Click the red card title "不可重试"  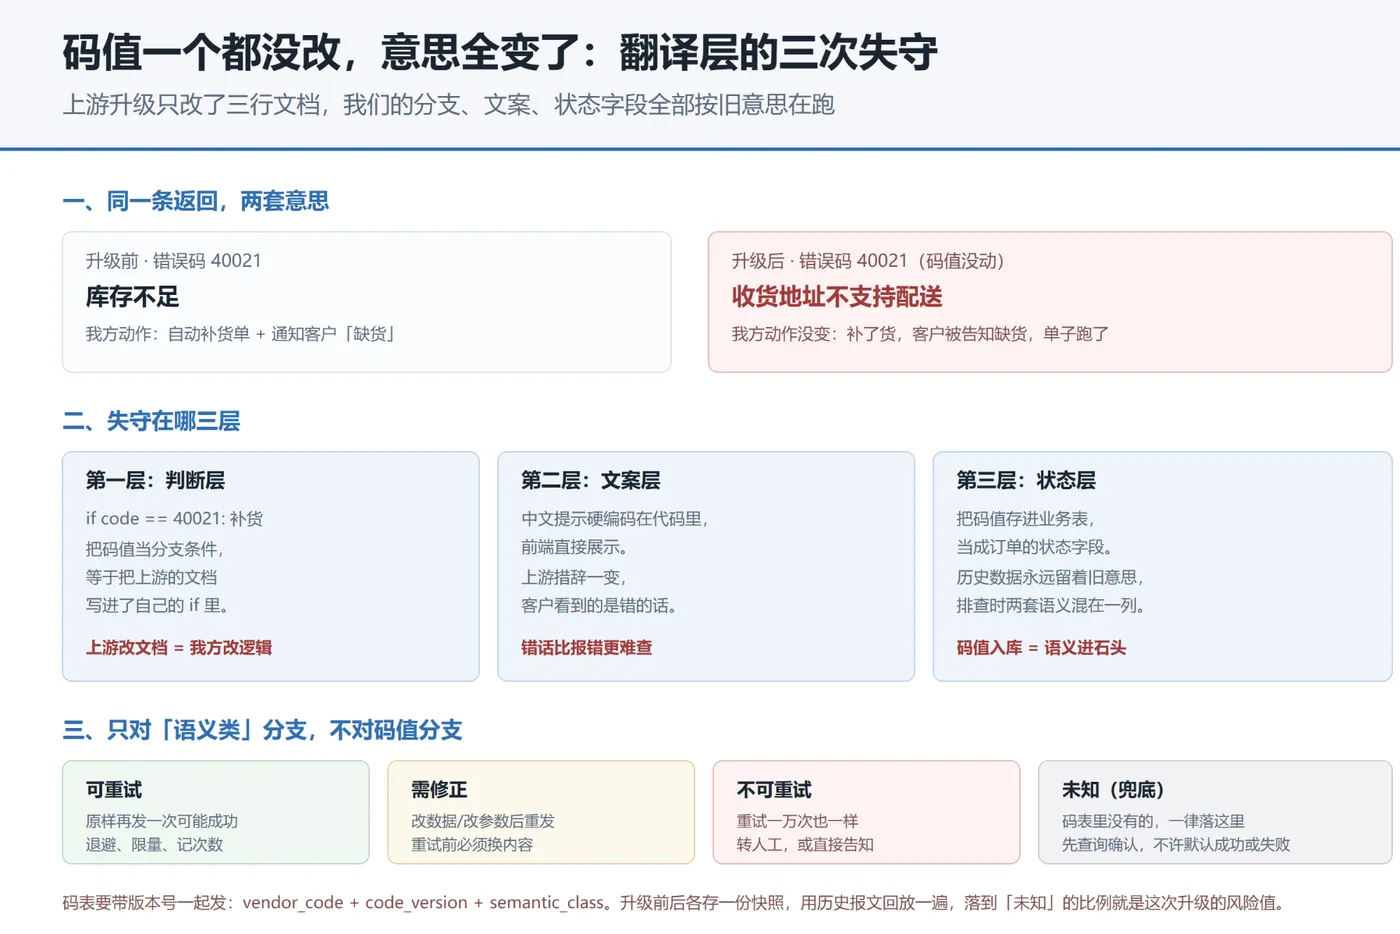[774, 790]
